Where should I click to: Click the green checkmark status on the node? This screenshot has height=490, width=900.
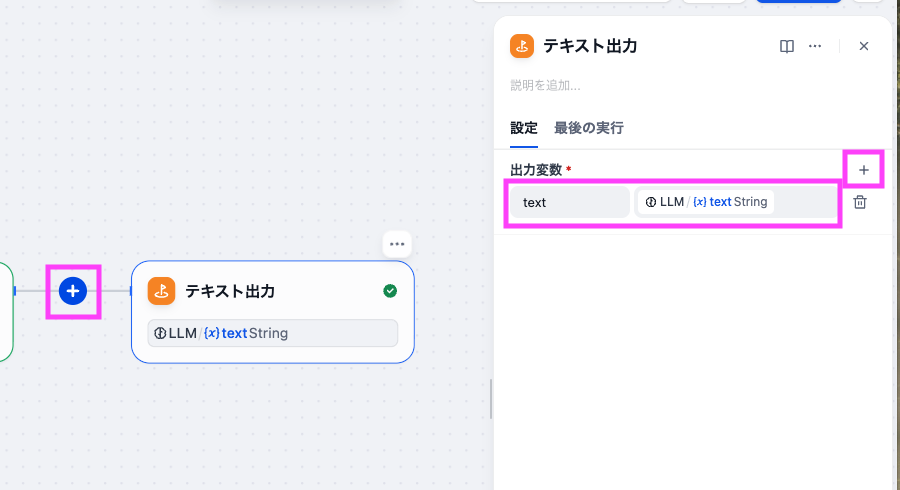tap(390, 291)
